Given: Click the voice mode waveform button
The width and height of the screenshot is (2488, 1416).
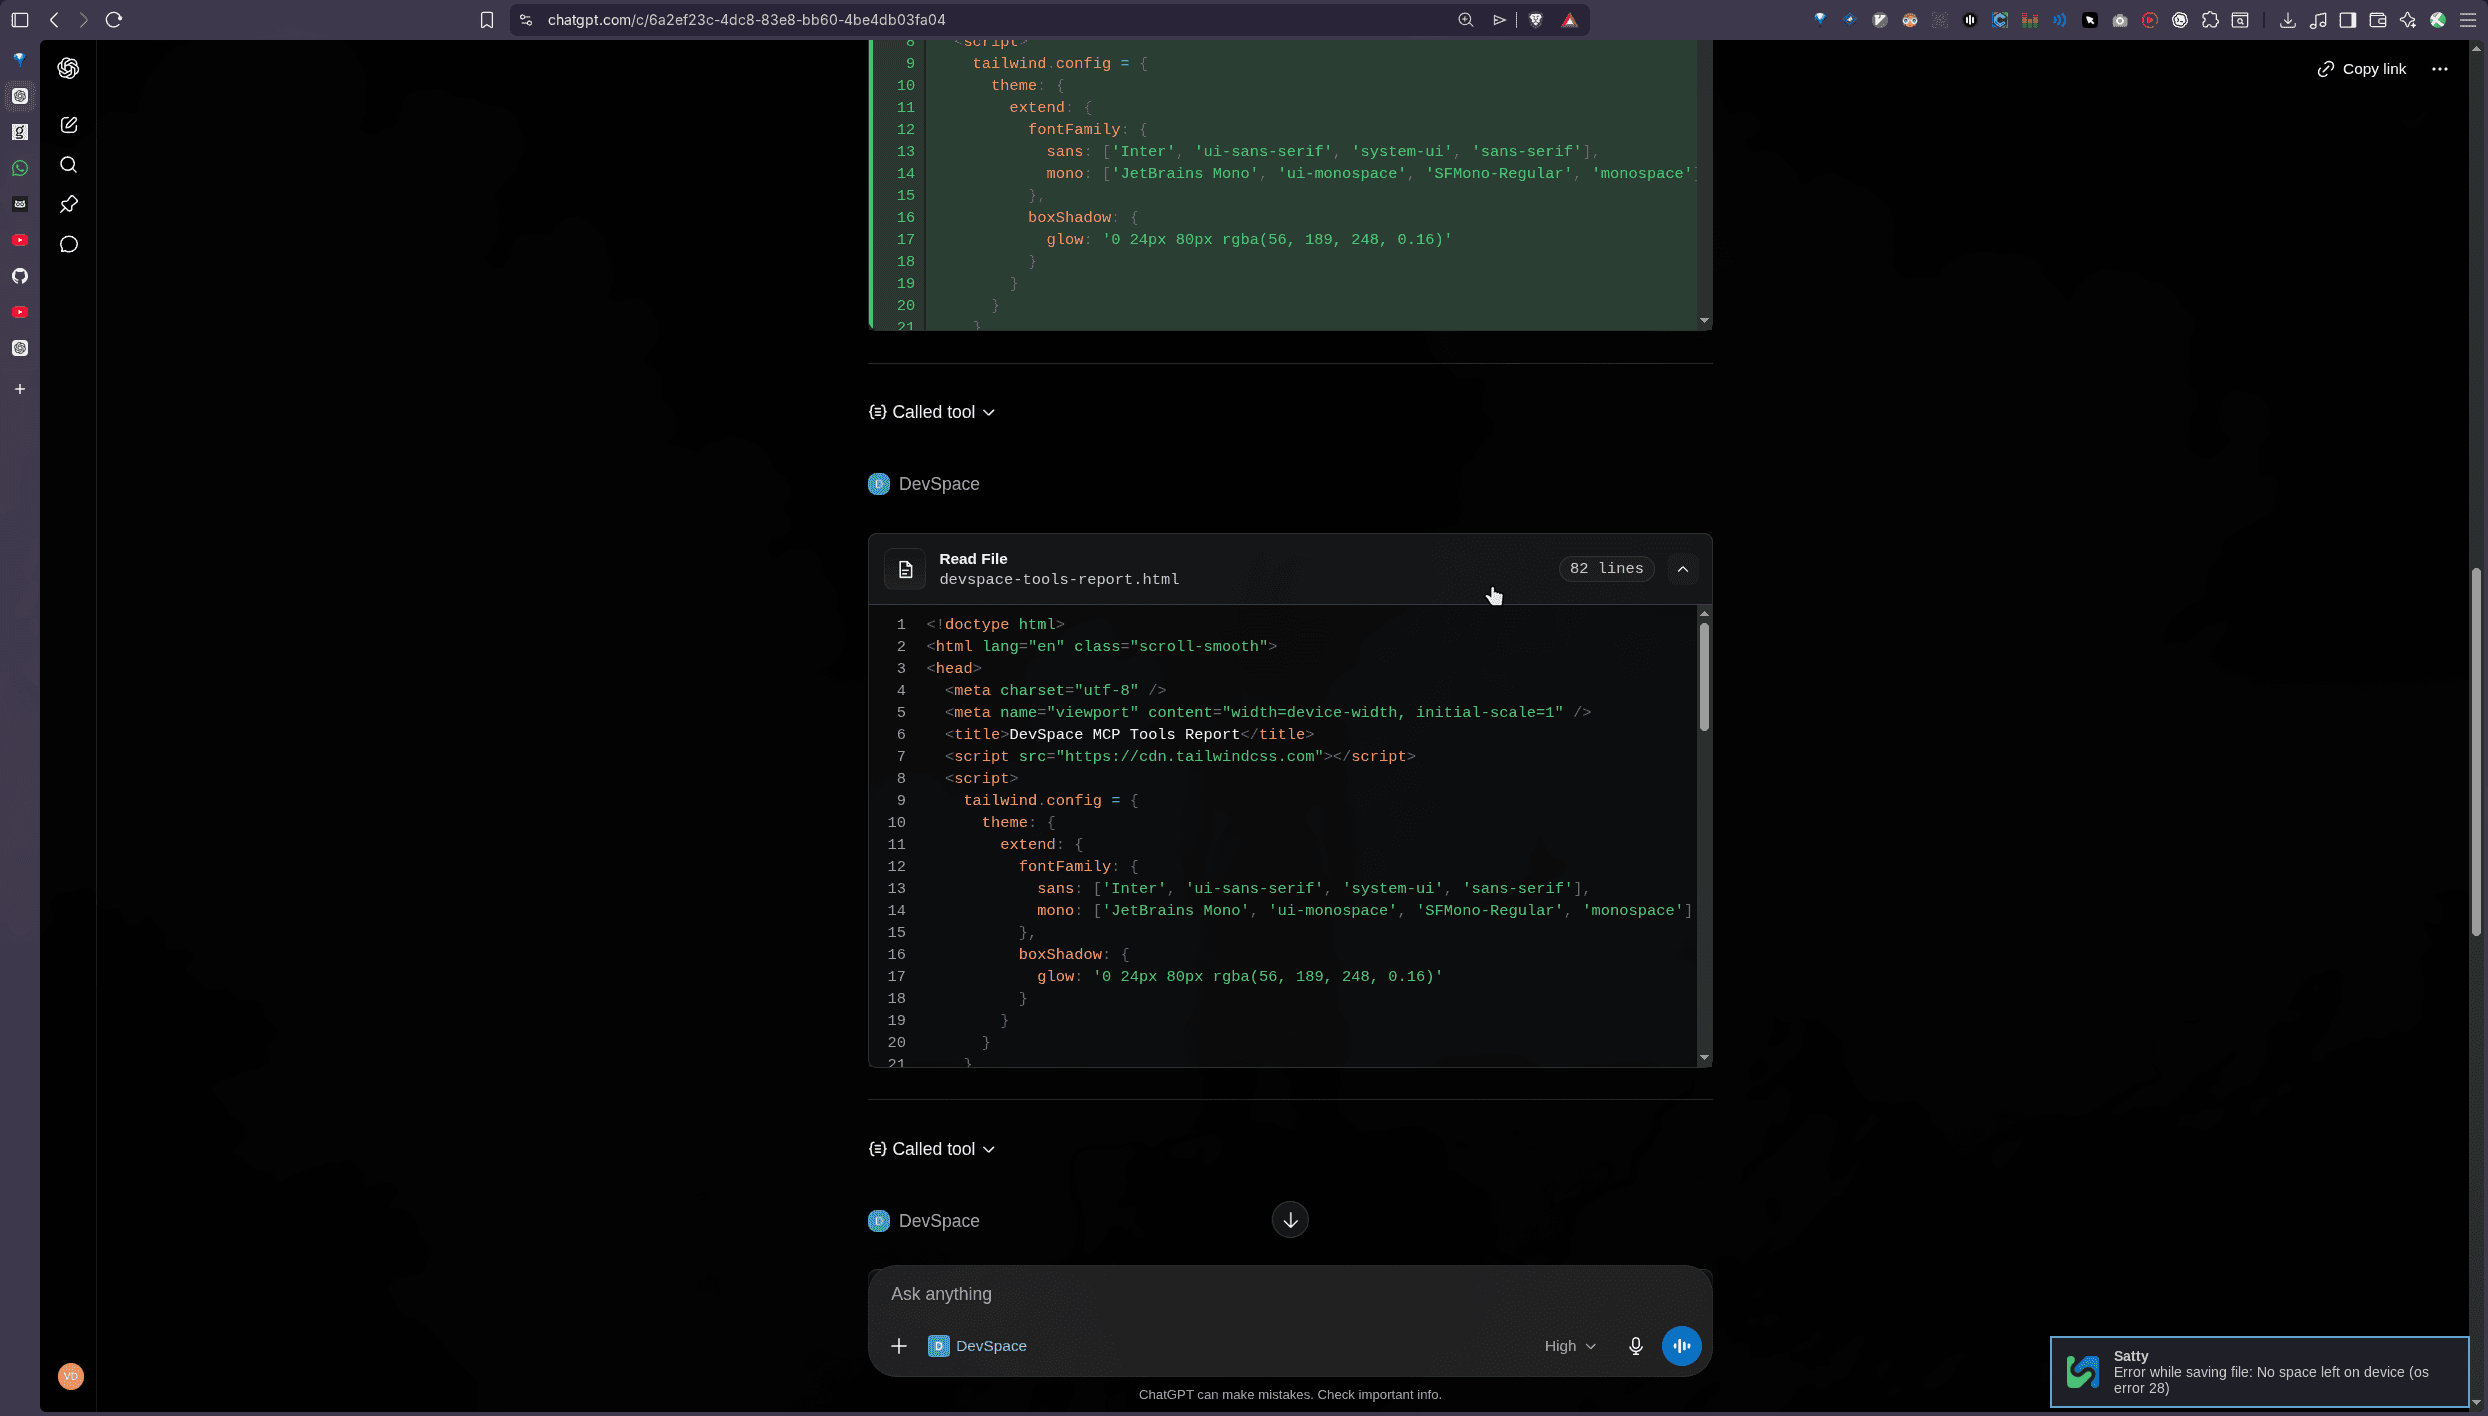Looking at the screenshot, I should coord(1681,1346).
